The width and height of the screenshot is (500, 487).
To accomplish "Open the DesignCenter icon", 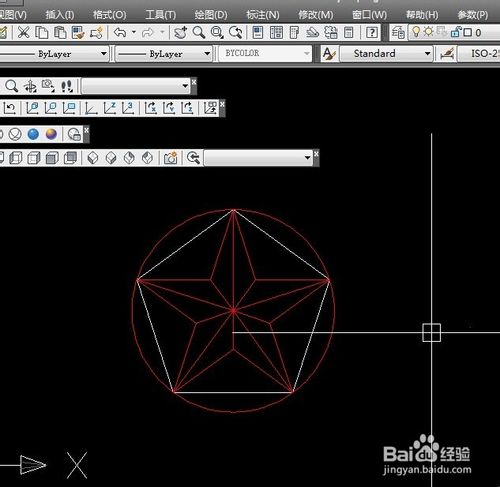I will 276,33.
